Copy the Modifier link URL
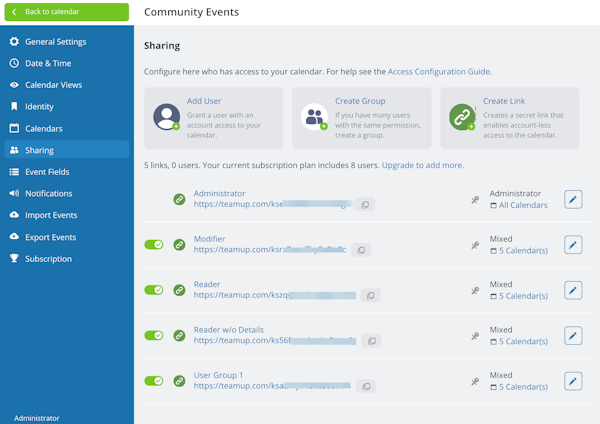600x424 pixels. pos(361,250)
